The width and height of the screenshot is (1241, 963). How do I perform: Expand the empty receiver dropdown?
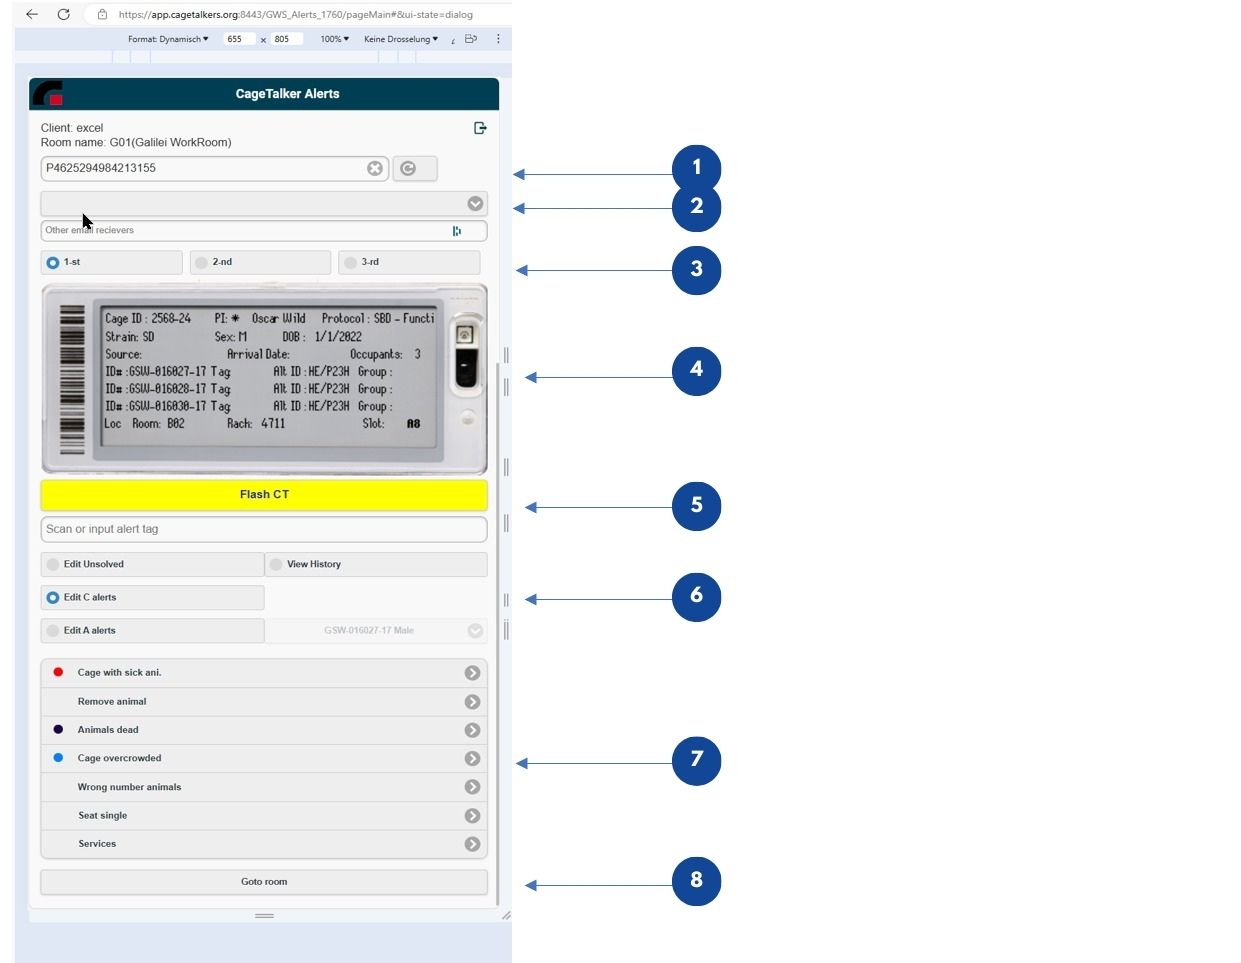point(475,204)
